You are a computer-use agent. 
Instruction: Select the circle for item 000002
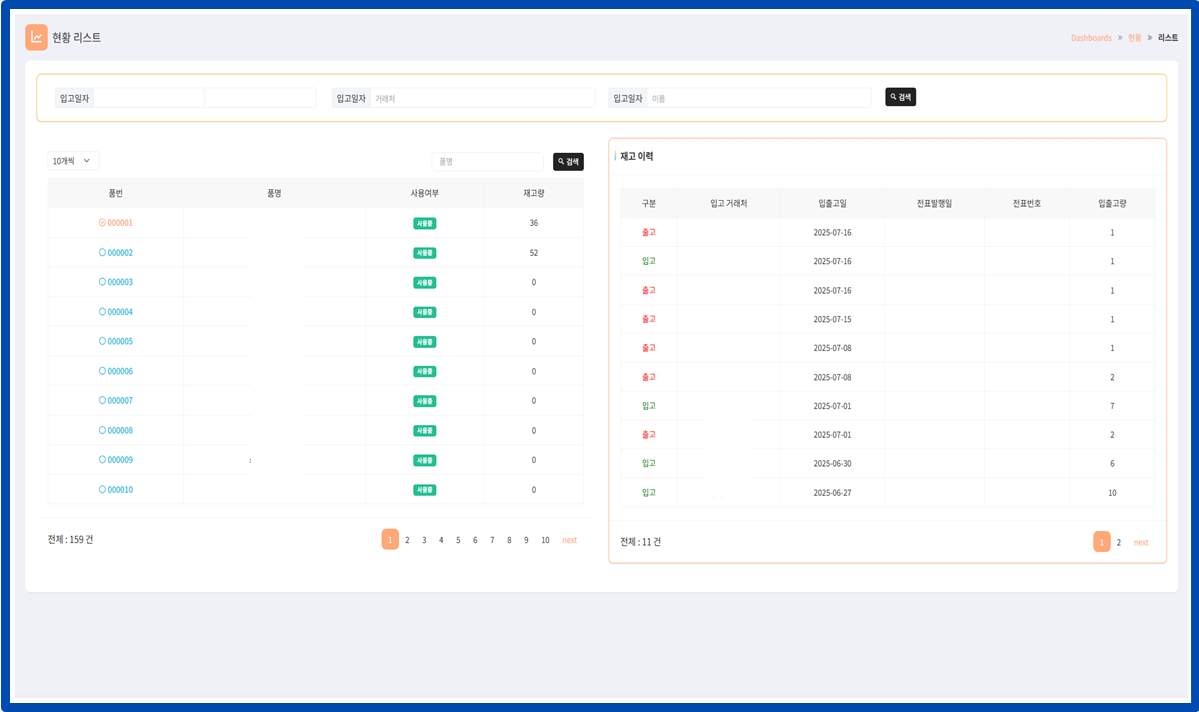(x=102, y=253)
